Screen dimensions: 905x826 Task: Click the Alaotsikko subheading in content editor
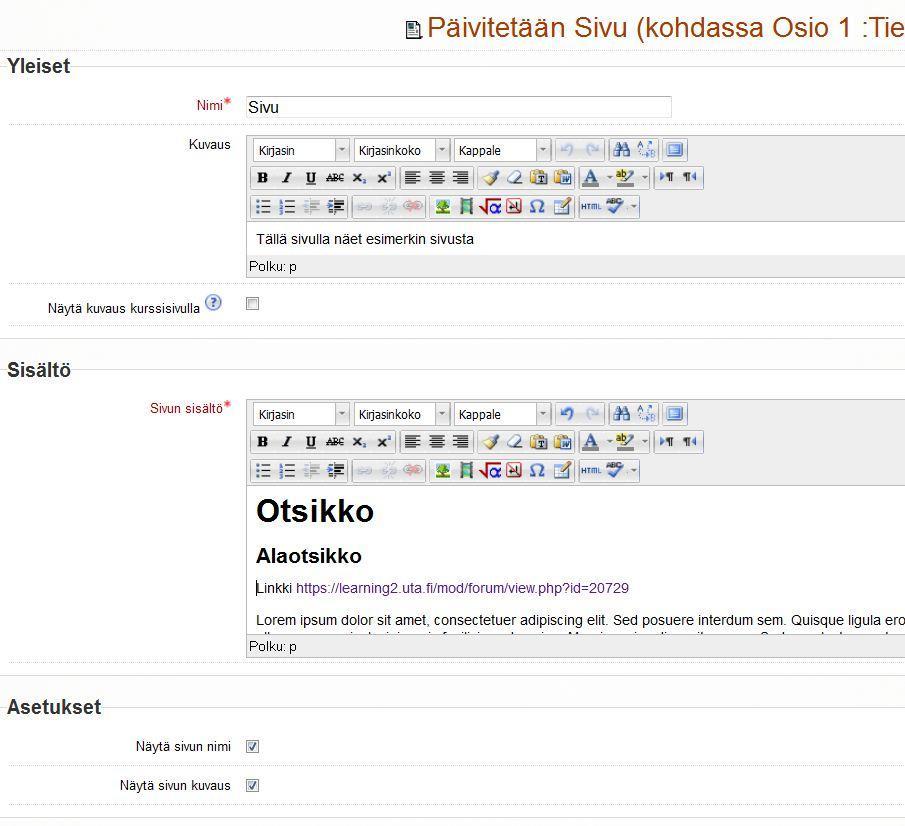[309, 556]
